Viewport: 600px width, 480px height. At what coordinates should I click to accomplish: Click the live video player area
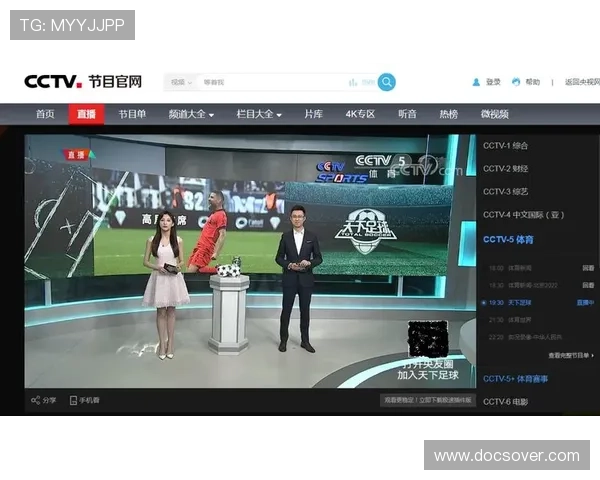250,261
